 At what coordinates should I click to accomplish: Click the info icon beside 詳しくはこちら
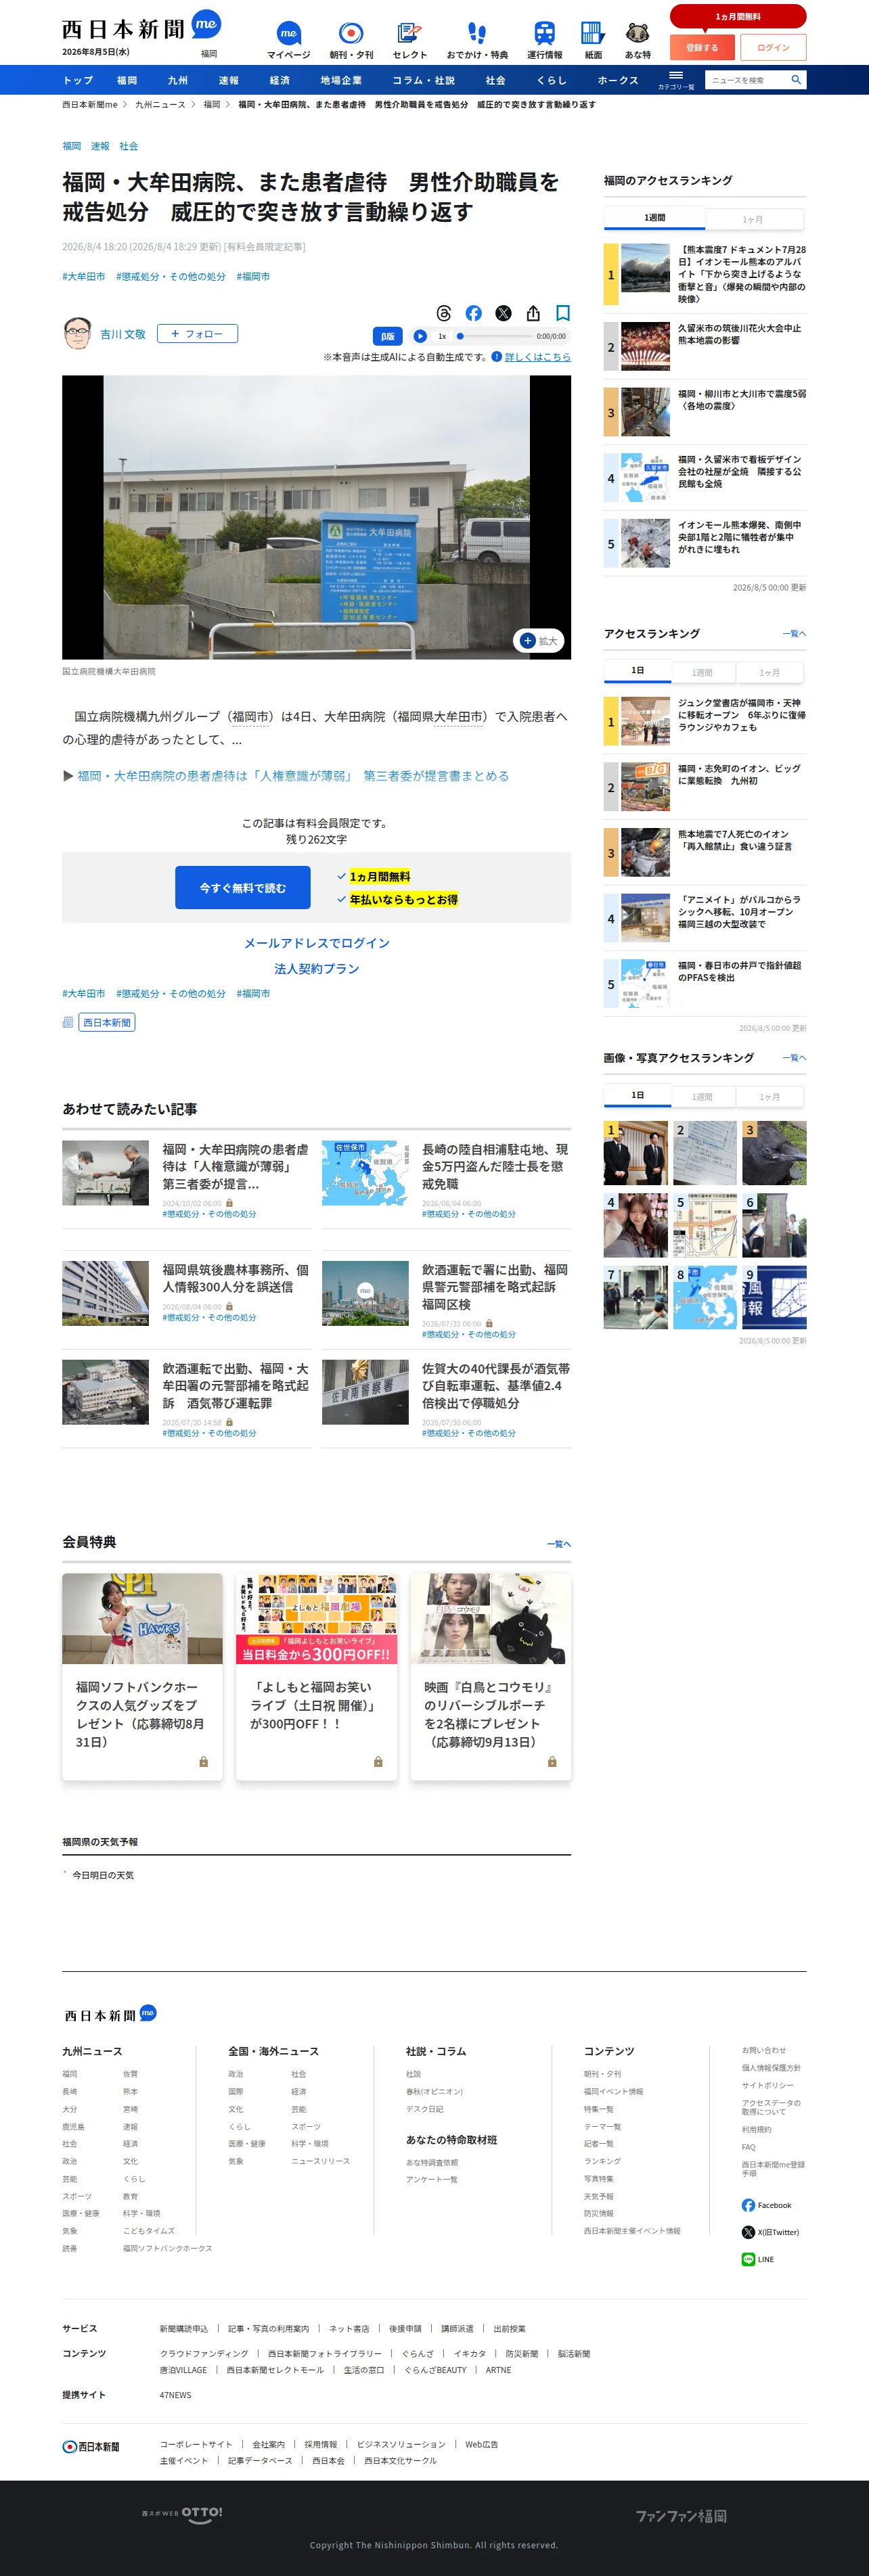pos(496,356)
